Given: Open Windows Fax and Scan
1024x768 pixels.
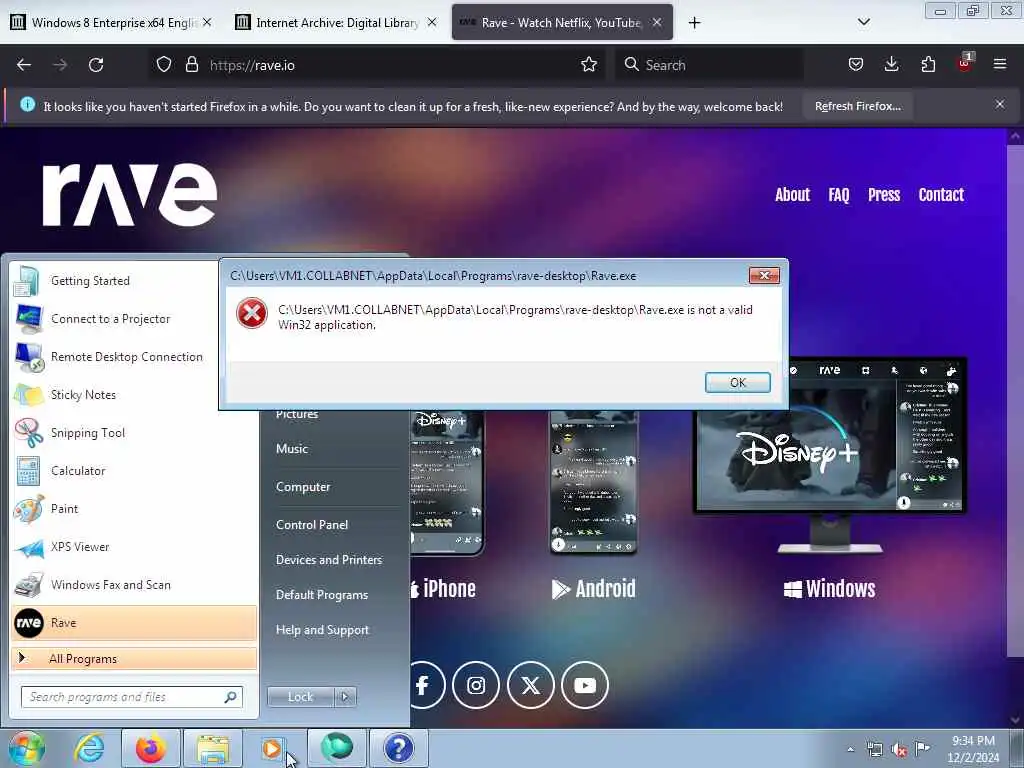Looking at the screenshot, I should point(134,584).
